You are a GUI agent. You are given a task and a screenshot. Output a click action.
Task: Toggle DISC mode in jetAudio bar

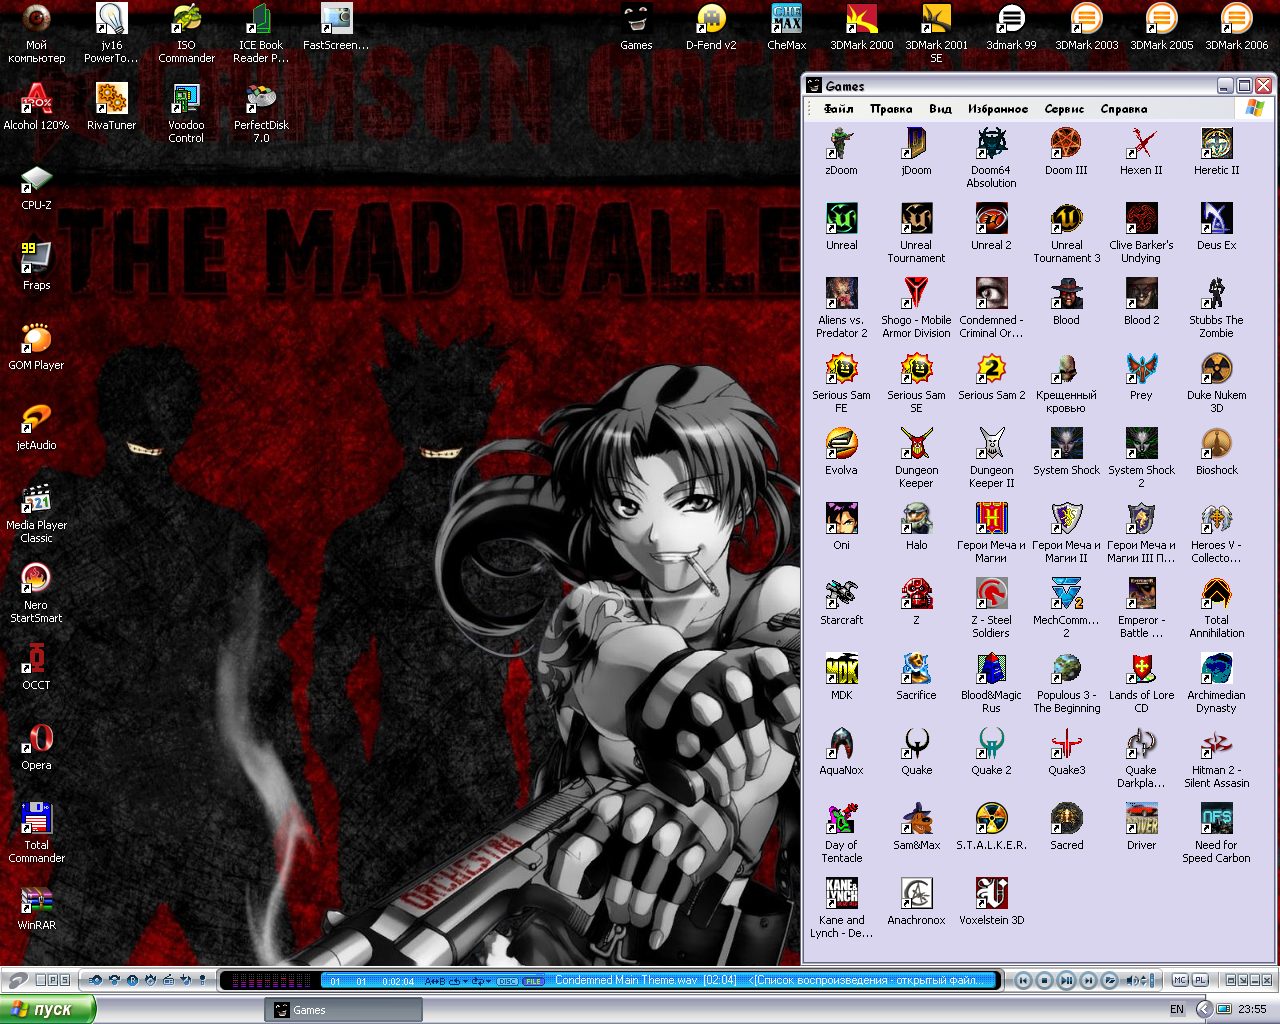[507, 981]
